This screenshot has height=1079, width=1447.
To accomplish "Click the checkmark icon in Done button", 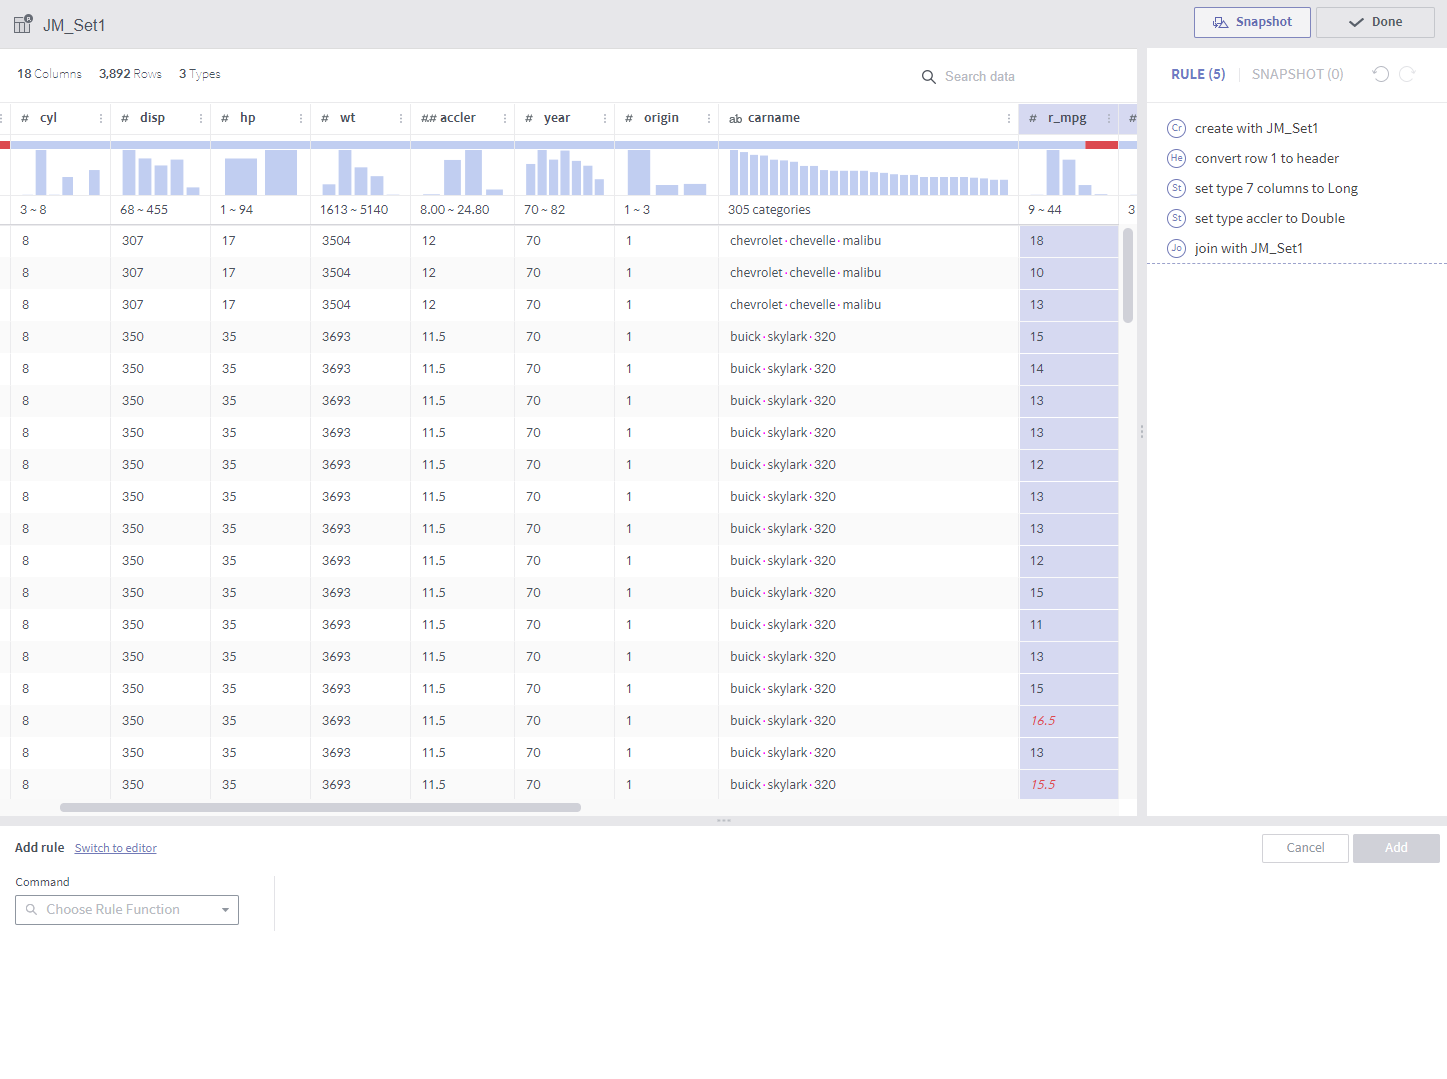I will click(1356, 22).
